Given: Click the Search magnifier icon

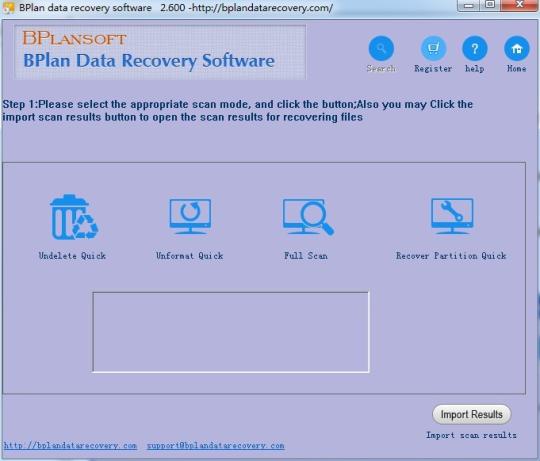Looking at the screenshot, I should [x=381, y=48].
